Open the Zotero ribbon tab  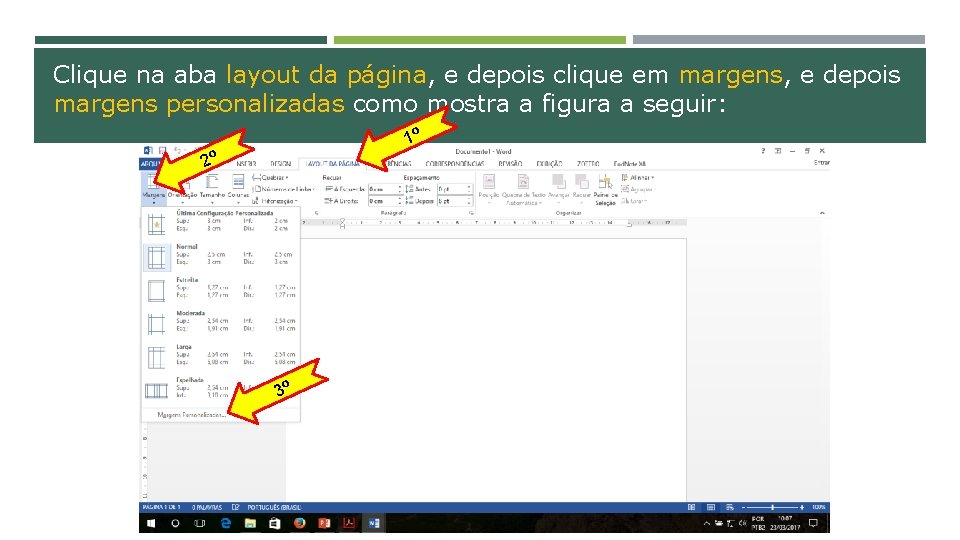[588, 163]
